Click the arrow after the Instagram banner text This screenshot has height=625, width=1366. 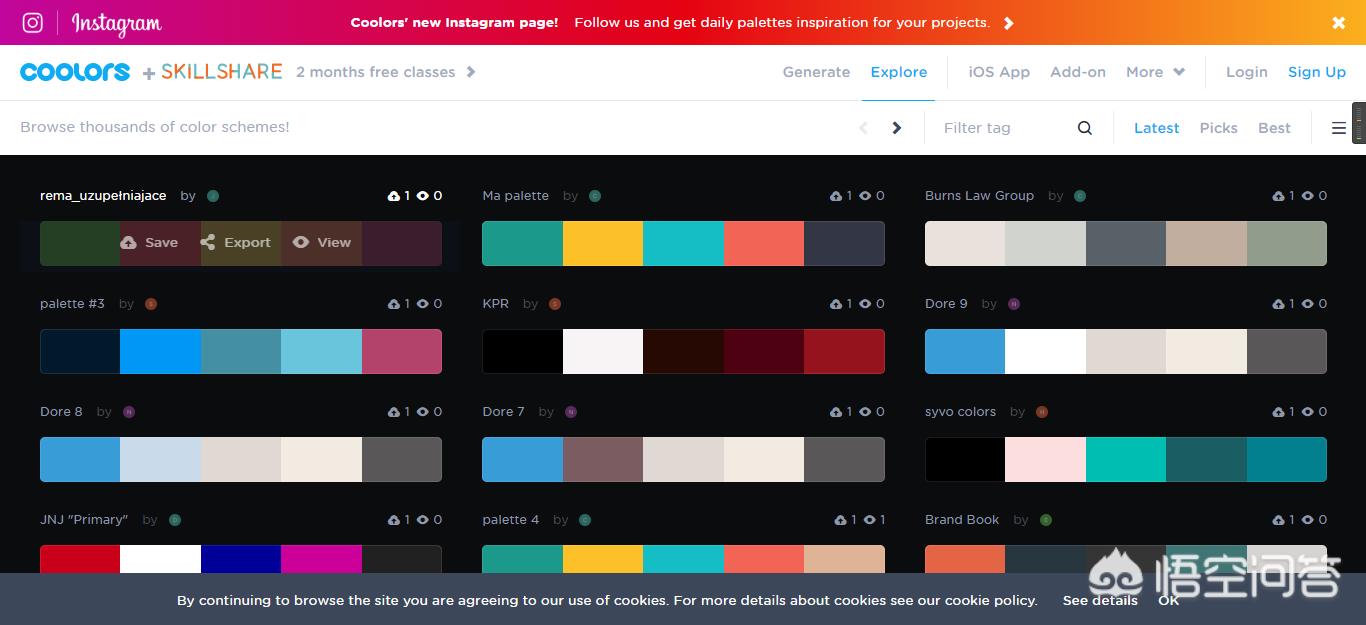coord(1008,23)
